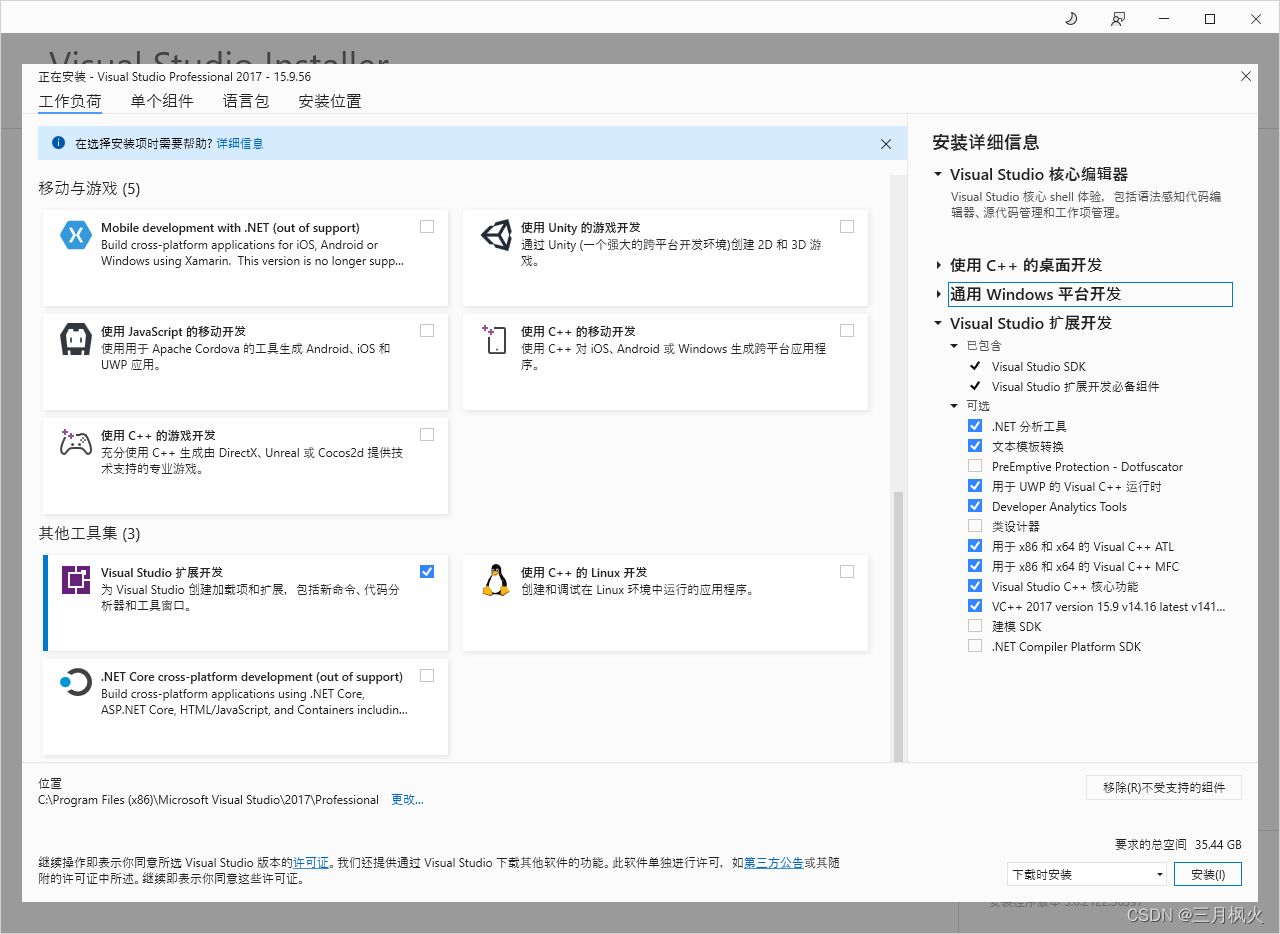Click the Unity game development icon
The image size is (1280, 934).
(x=496, y=235)
